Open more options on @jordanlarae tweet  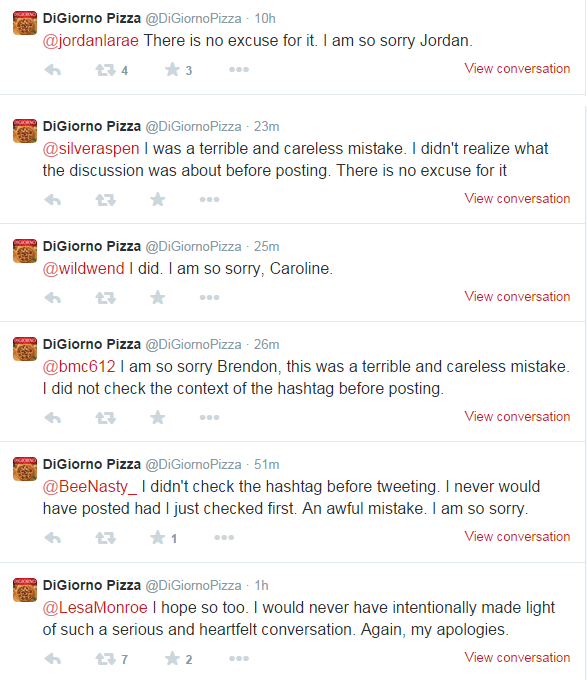click(239, 69)
